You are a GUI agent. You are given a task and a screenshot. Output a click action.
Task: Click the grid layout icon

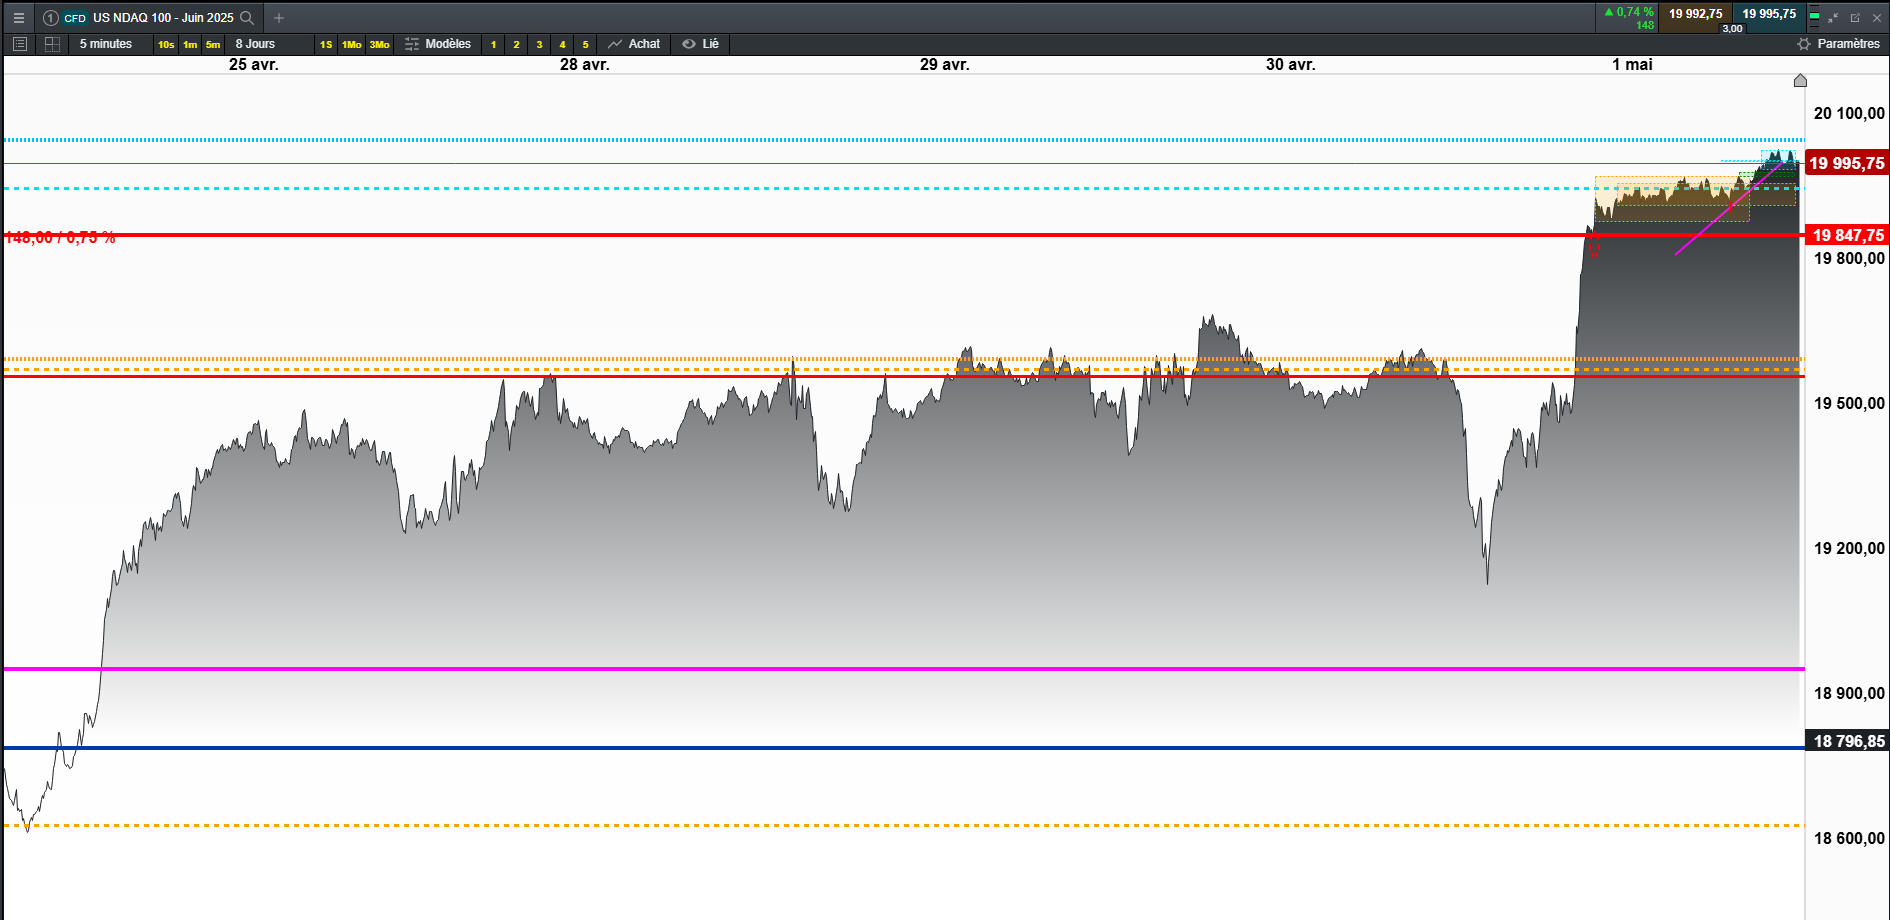click(x=53, y=44)
